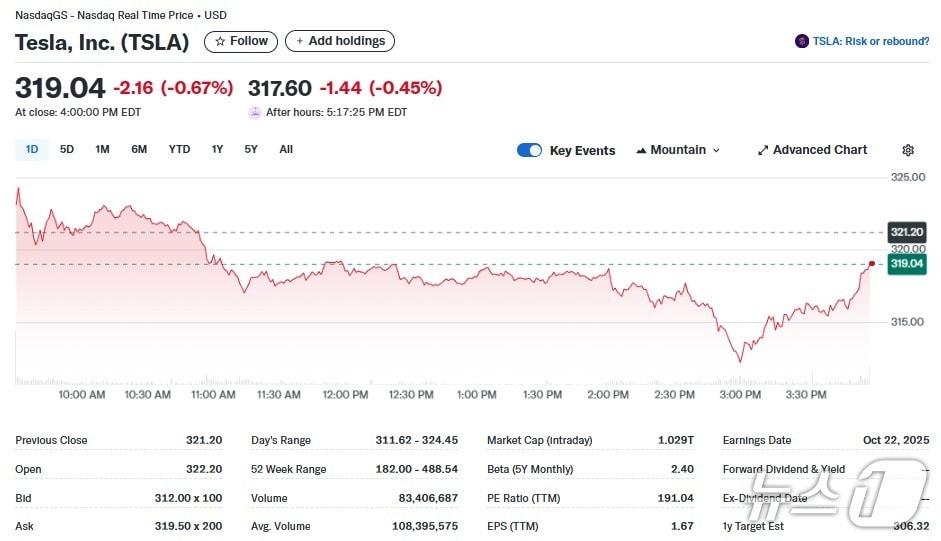Screen dimensions: 941x541
Task: Toggle the Key Events switch
Action: (x=529, y=150)
